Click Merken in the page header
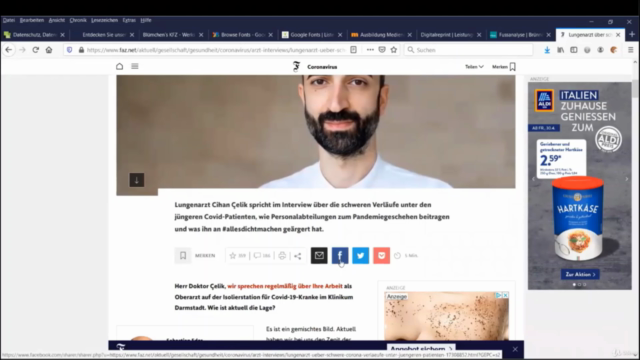This screenshot has height=360, width=640. 504,67
